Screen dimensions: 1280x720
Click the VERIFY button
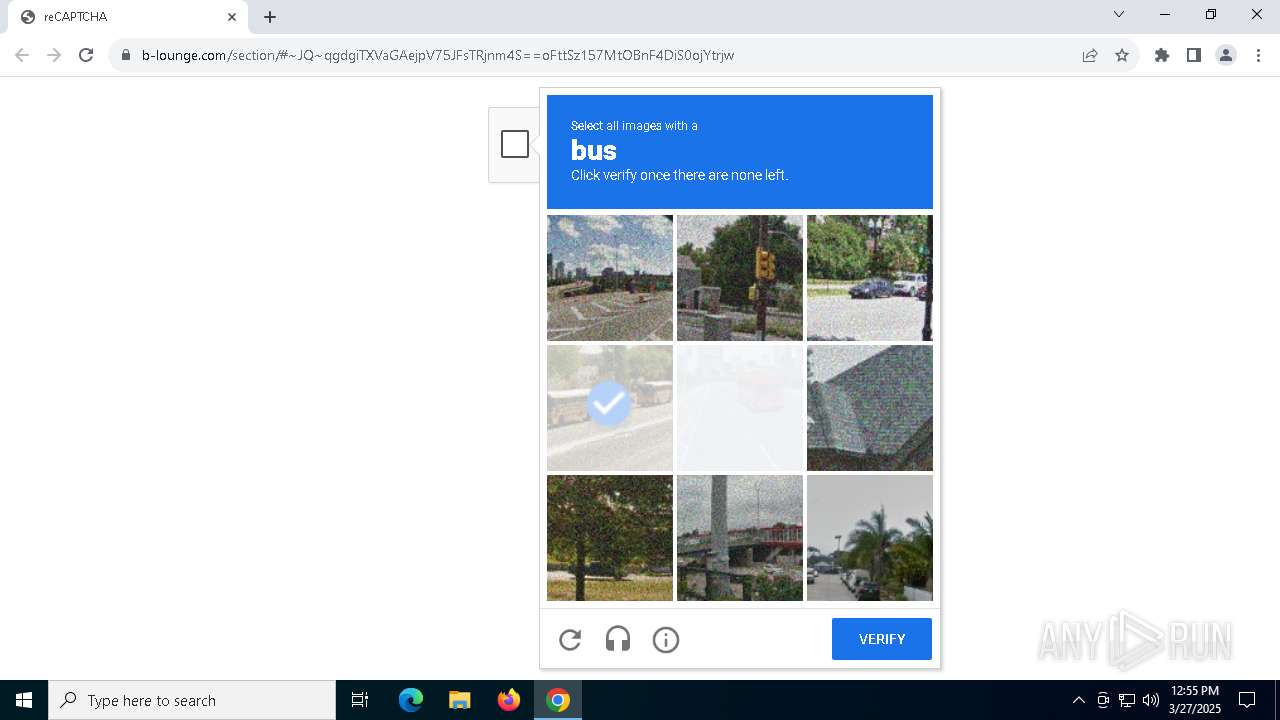(x=882, y=639)
